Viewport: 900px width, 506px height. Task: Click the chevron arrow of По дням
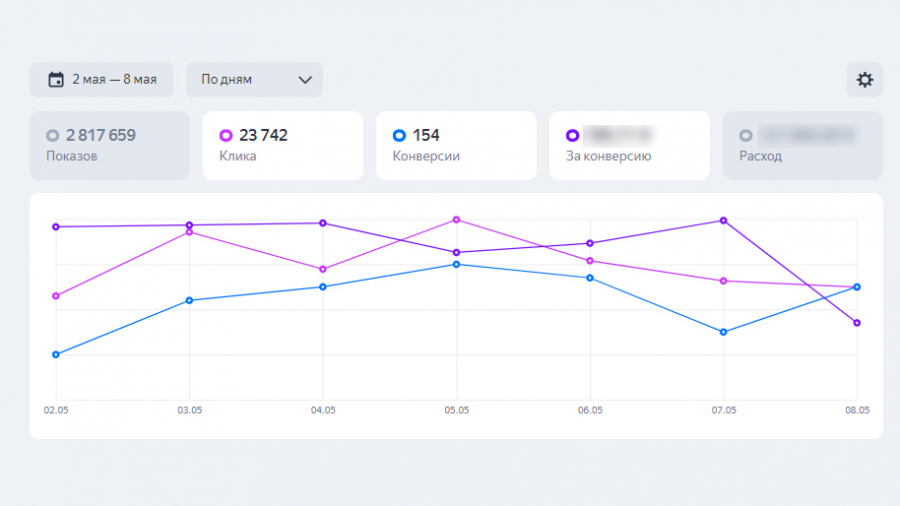[x=305, y=80]
